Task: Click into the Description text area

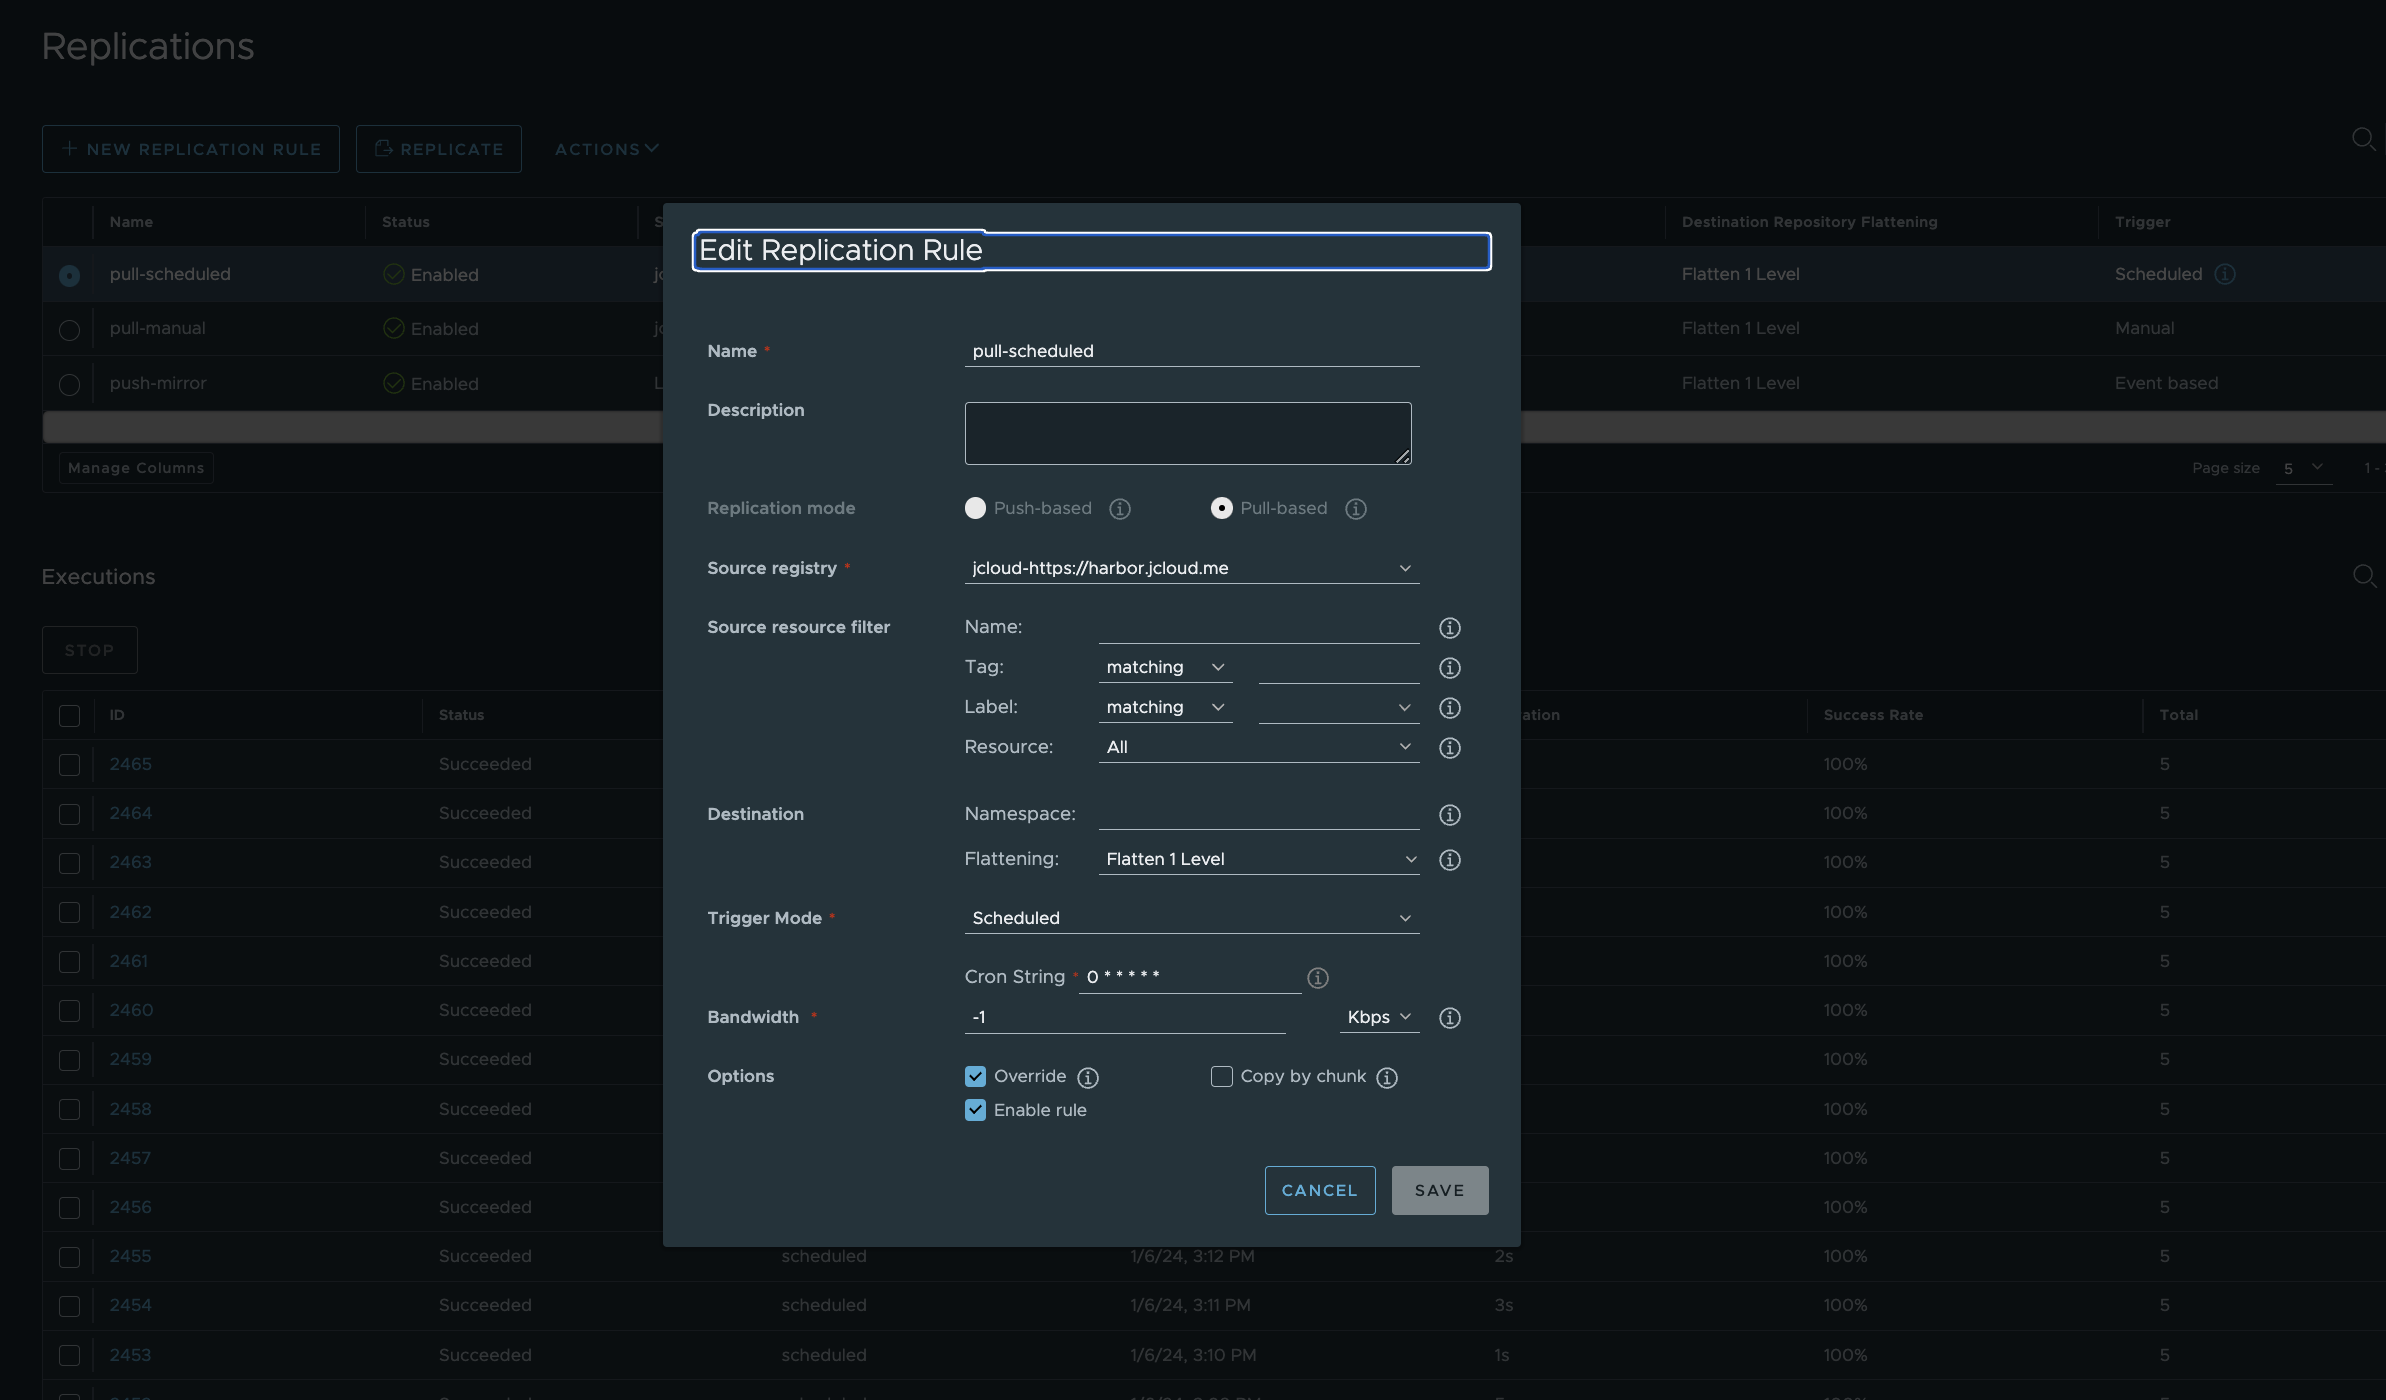Action: (1187, 433)
